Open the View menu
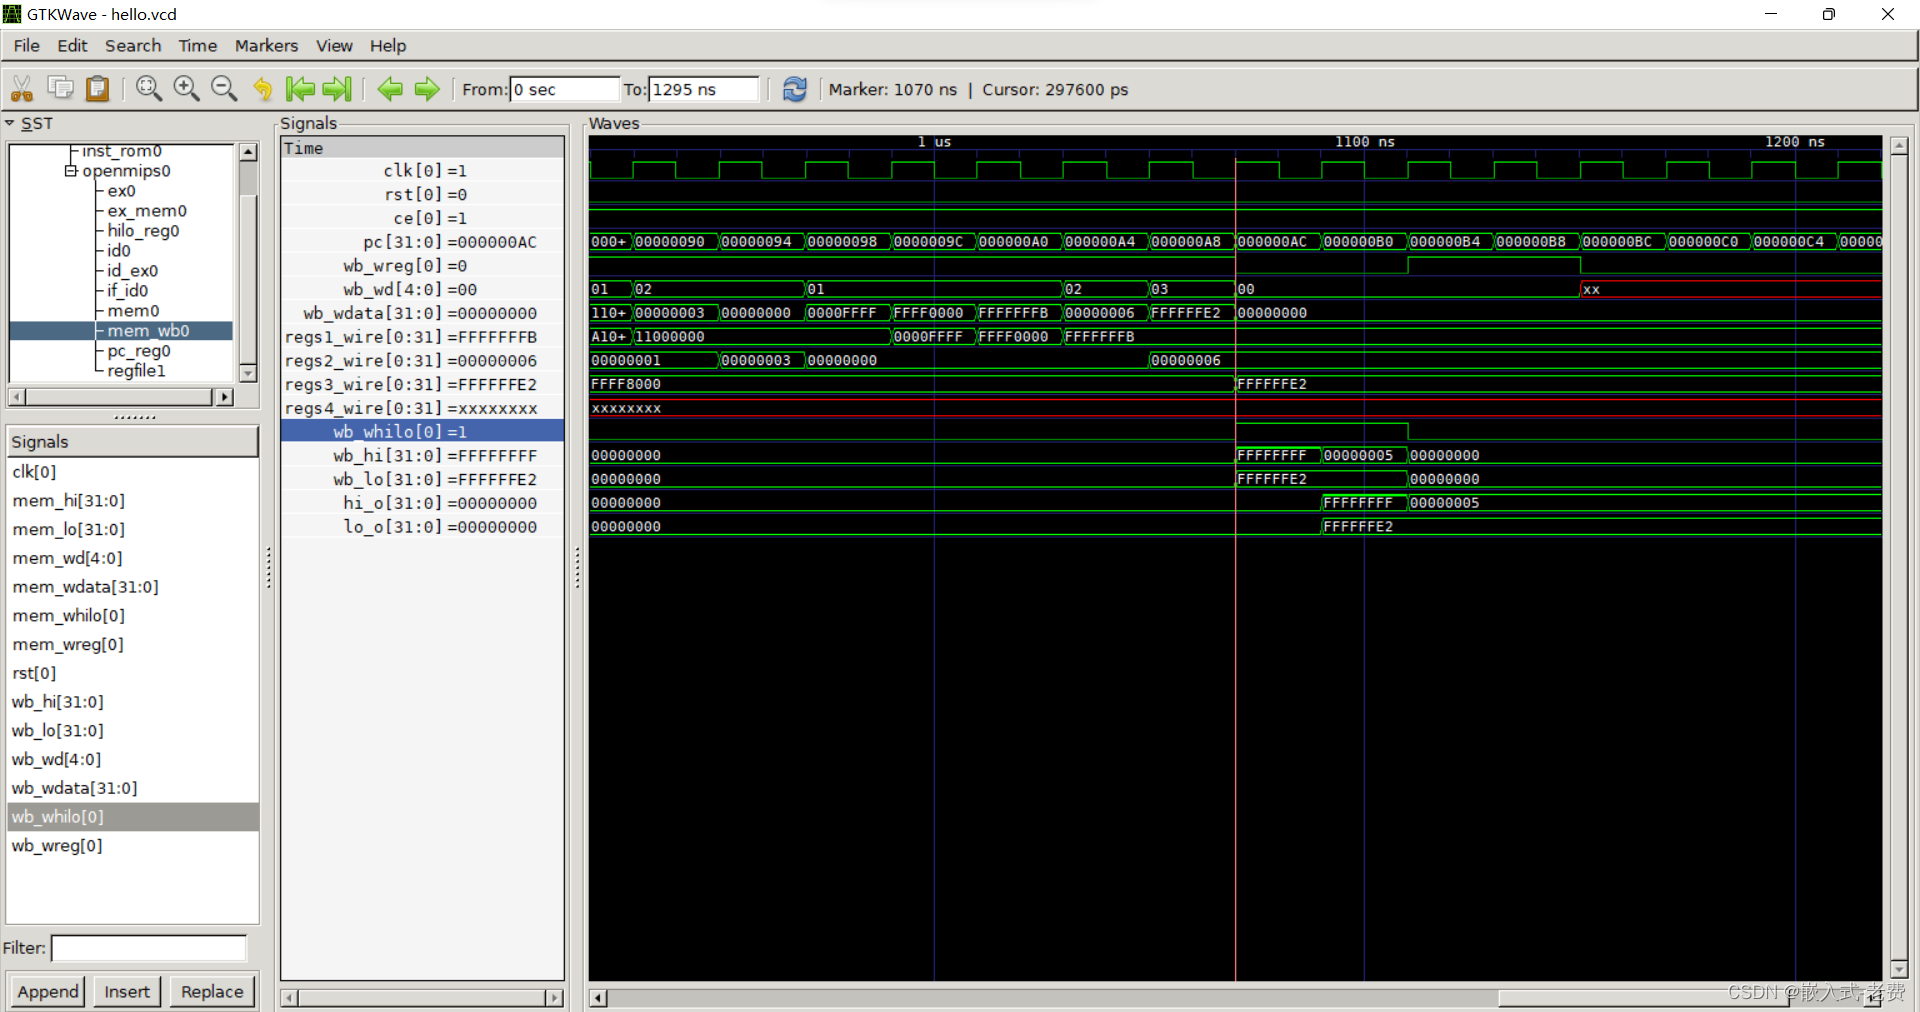 (334, 46)
